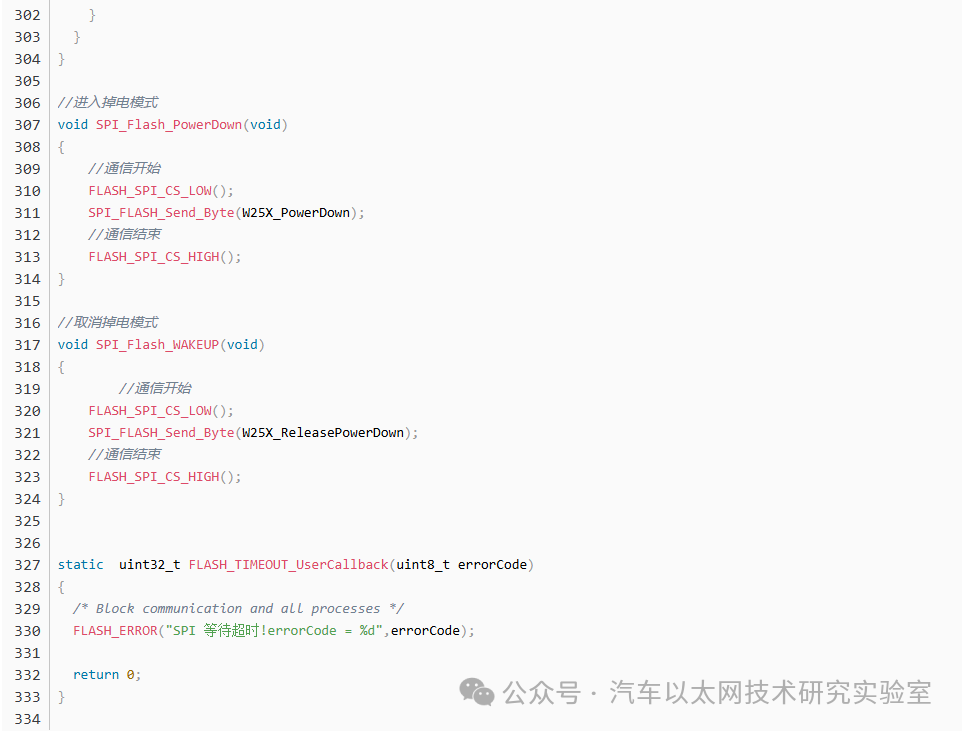Click the FLASH_ERROR macro call

tap(115, 631)
